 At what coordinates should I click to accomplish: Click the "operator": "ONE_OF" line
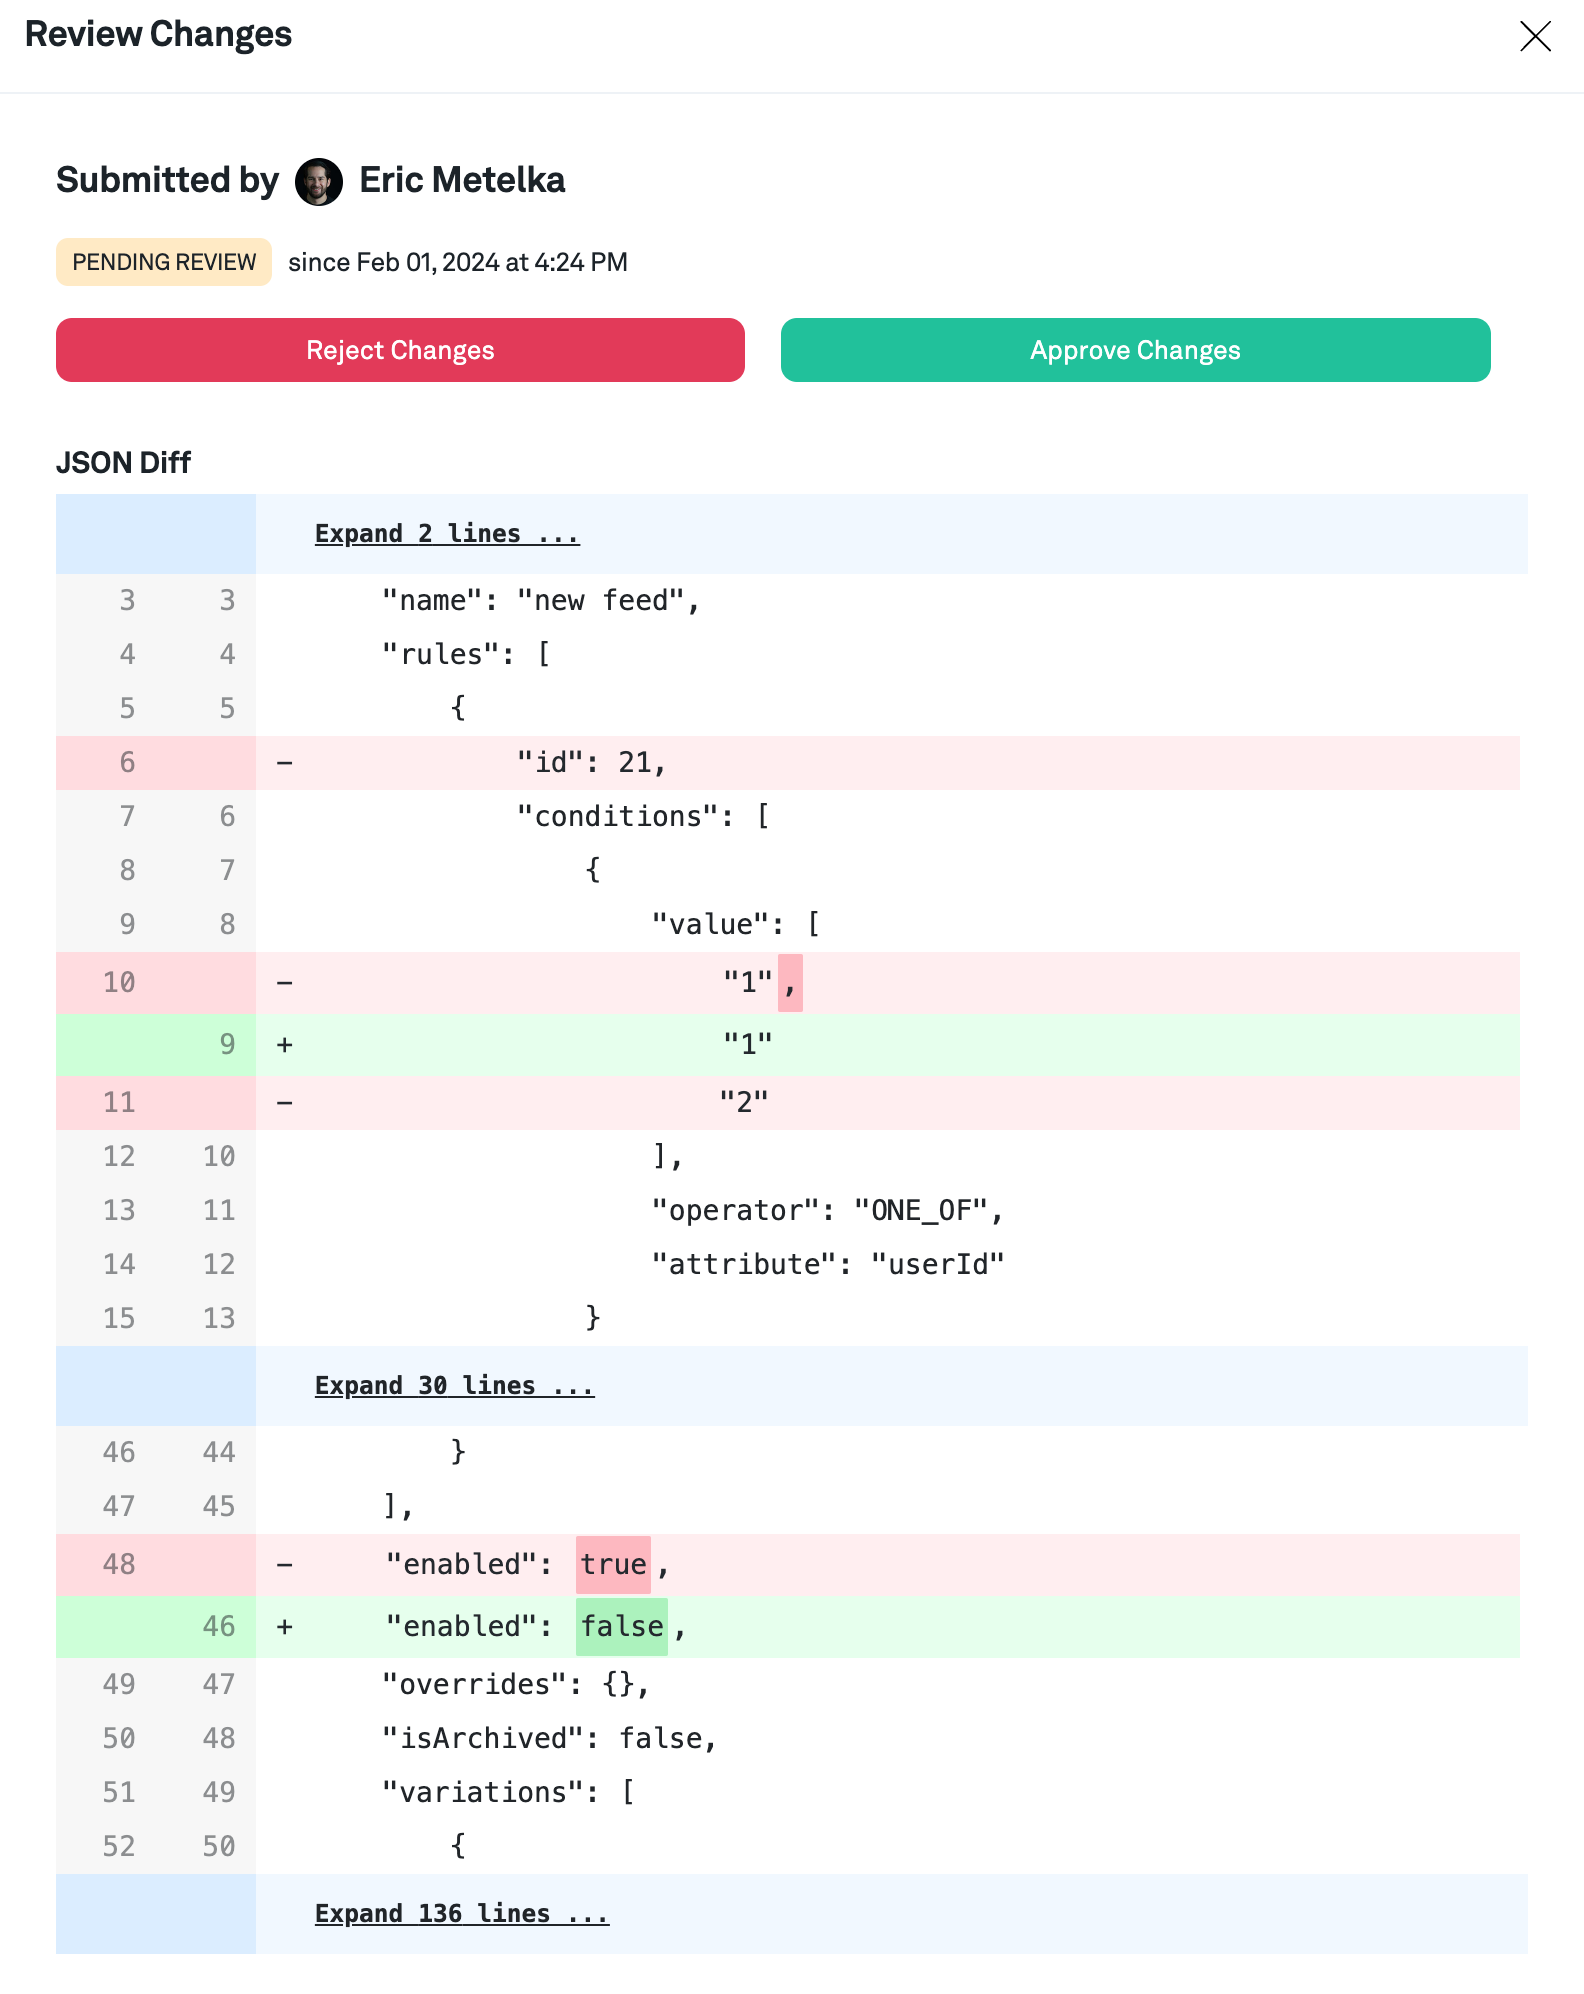click(x=827, y=1211)
